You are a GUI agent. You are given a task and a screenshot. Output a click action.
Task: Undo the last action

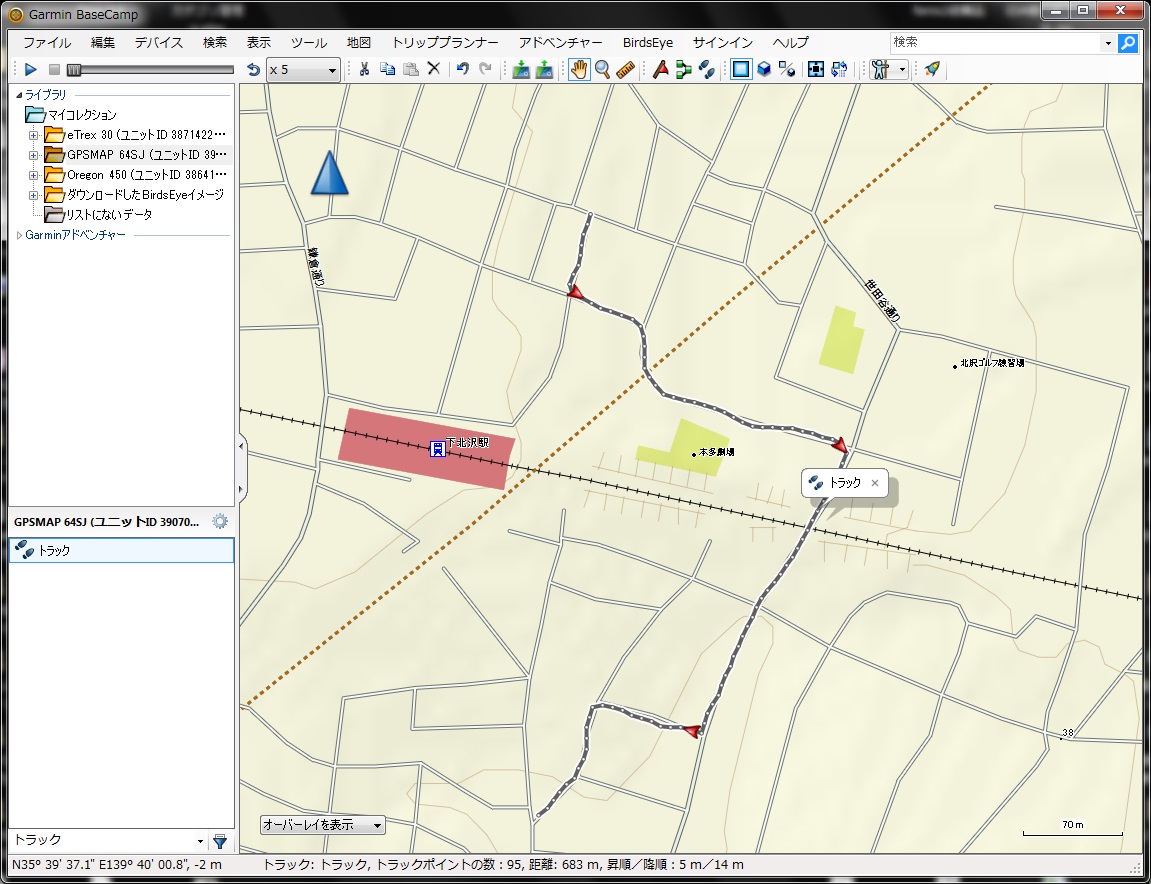point(462,69)
